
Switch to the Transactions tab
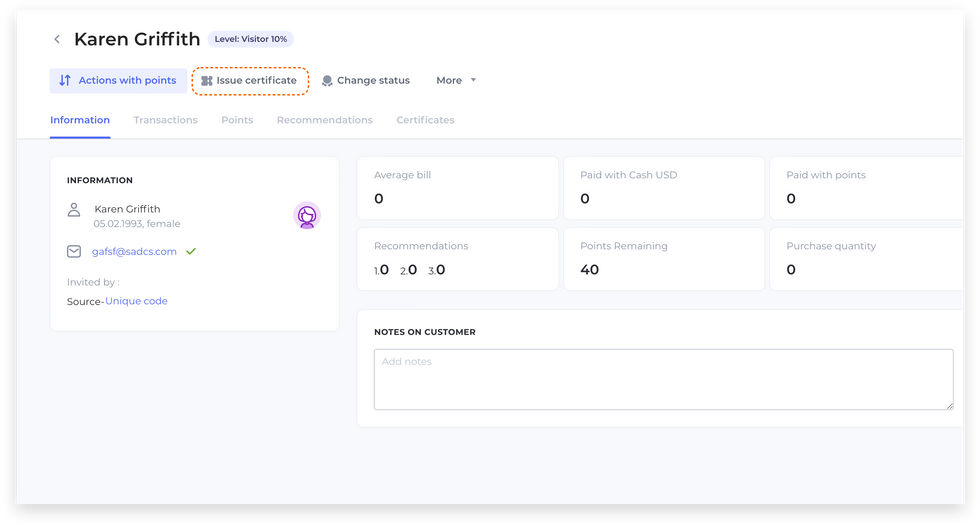point(166,120)
